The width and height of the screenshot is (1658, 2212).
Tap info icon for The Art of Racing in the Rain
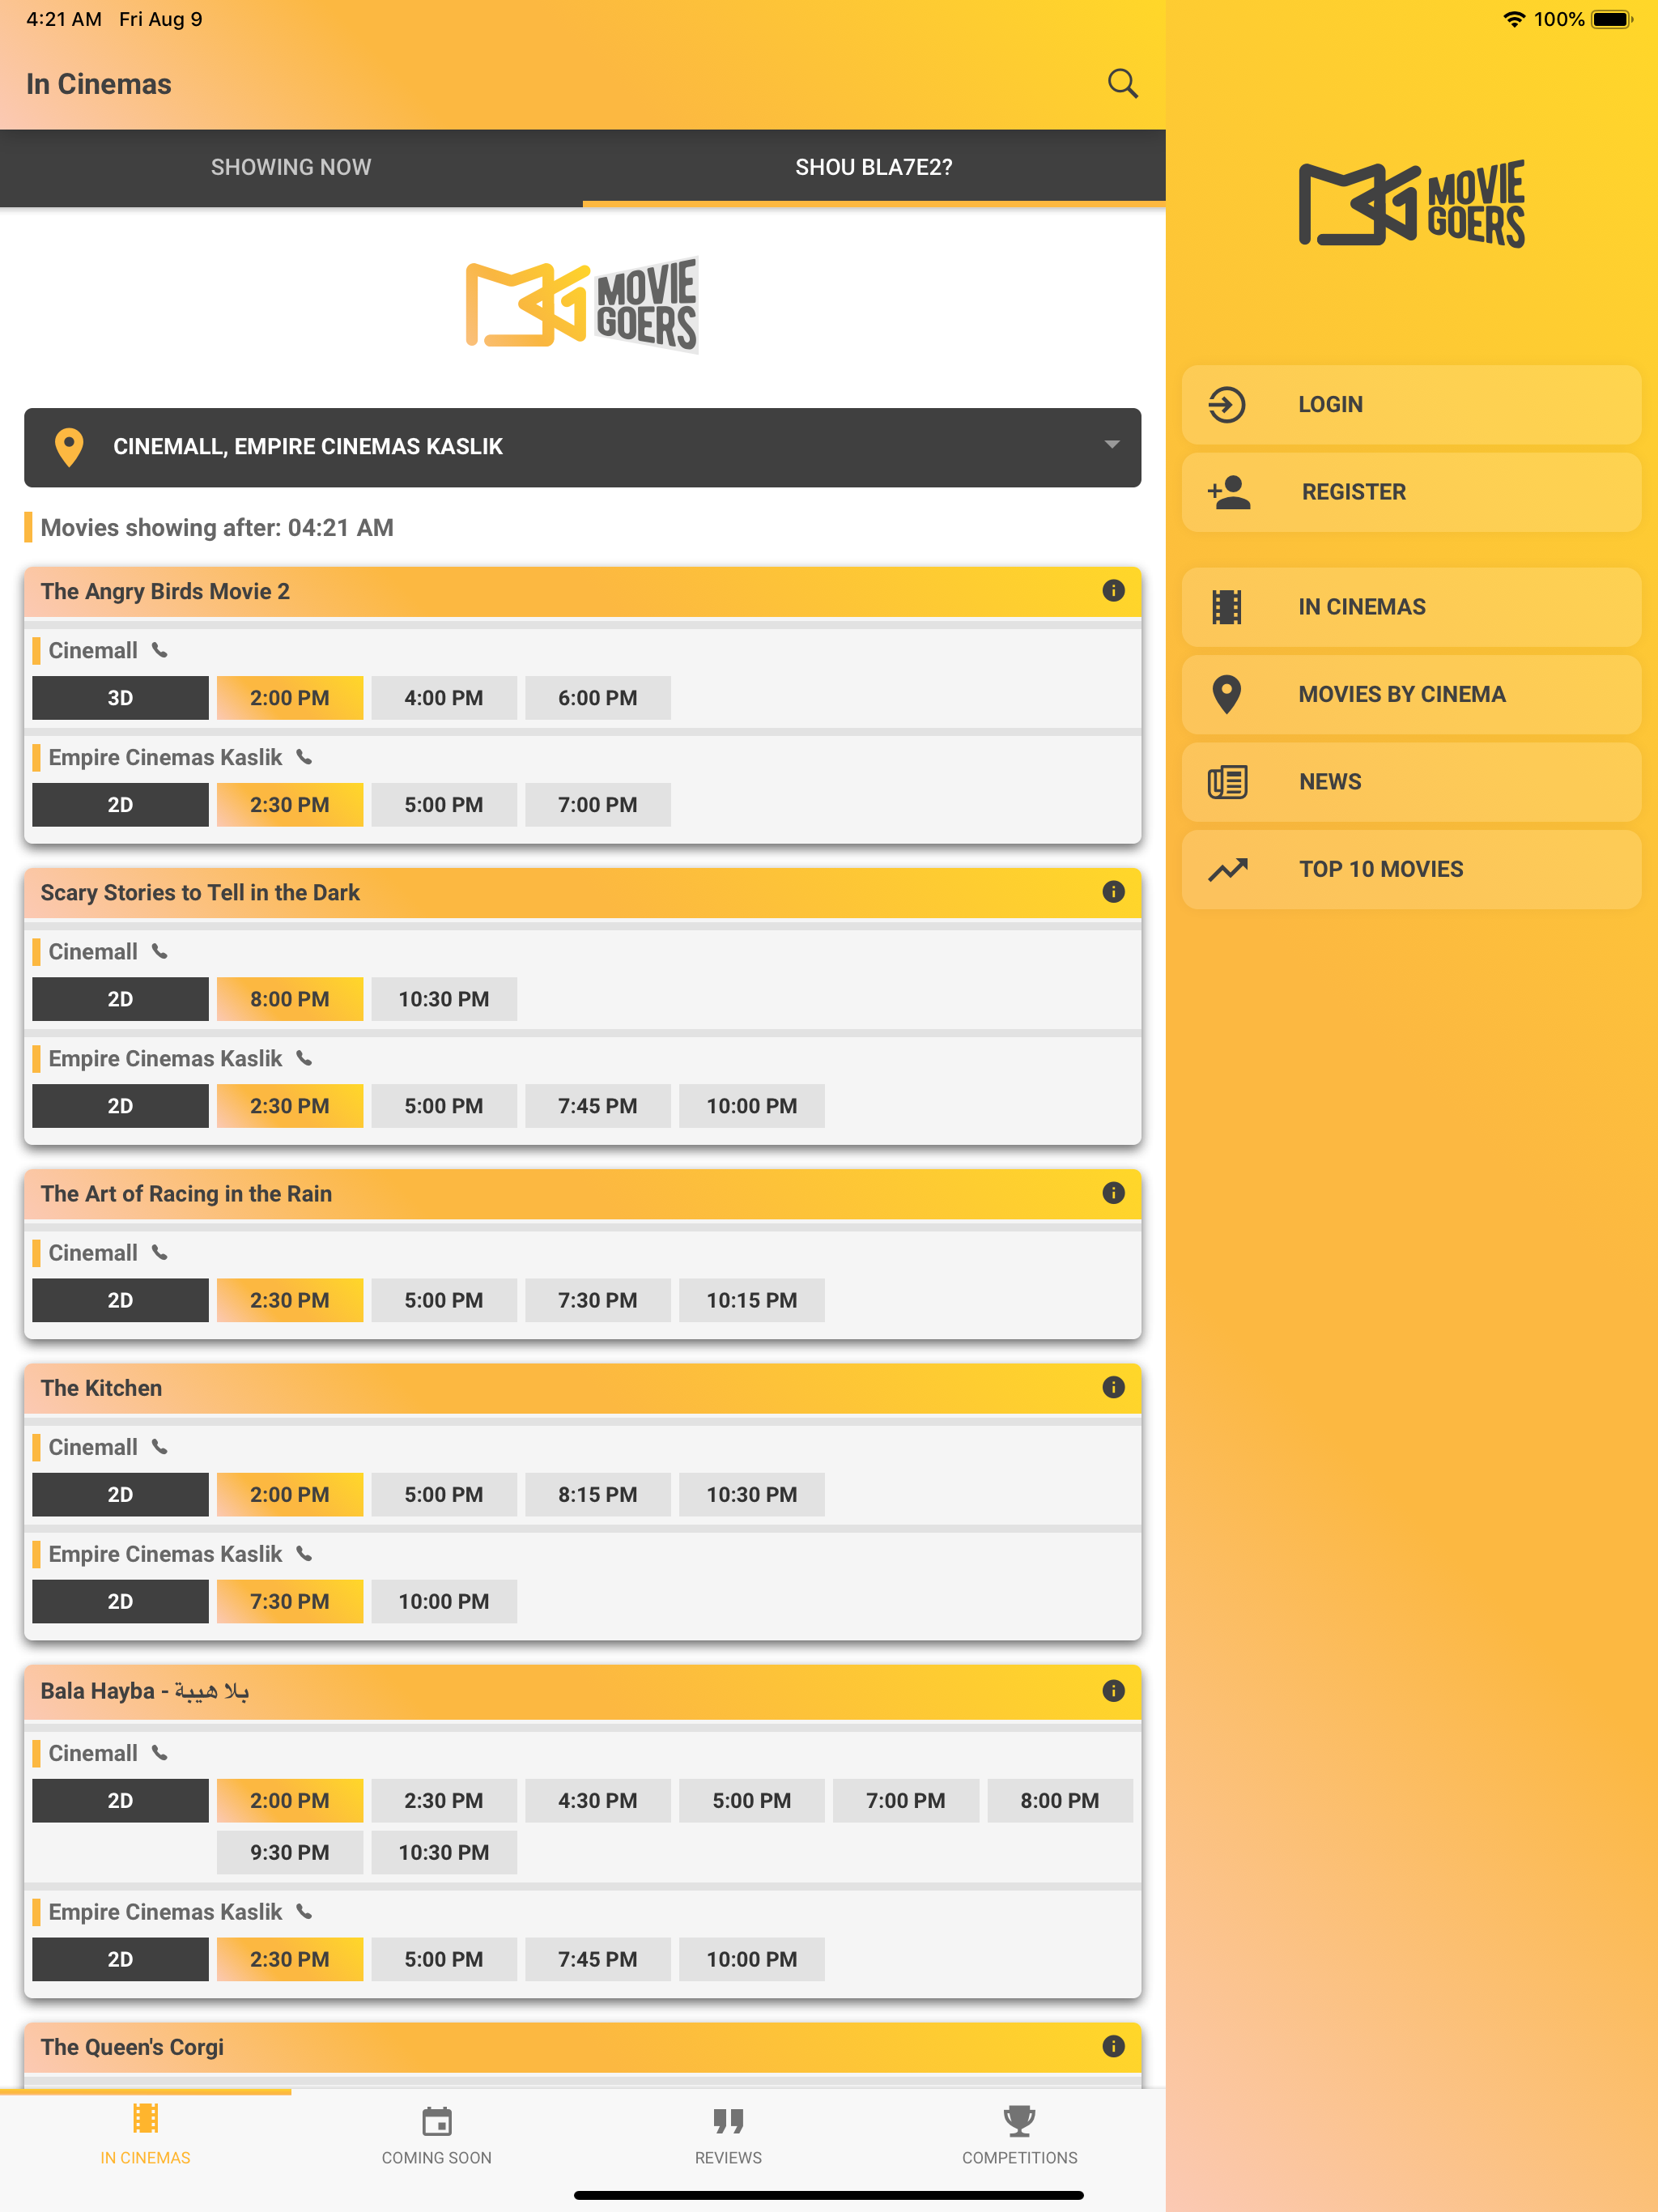click(1113, 1193)
